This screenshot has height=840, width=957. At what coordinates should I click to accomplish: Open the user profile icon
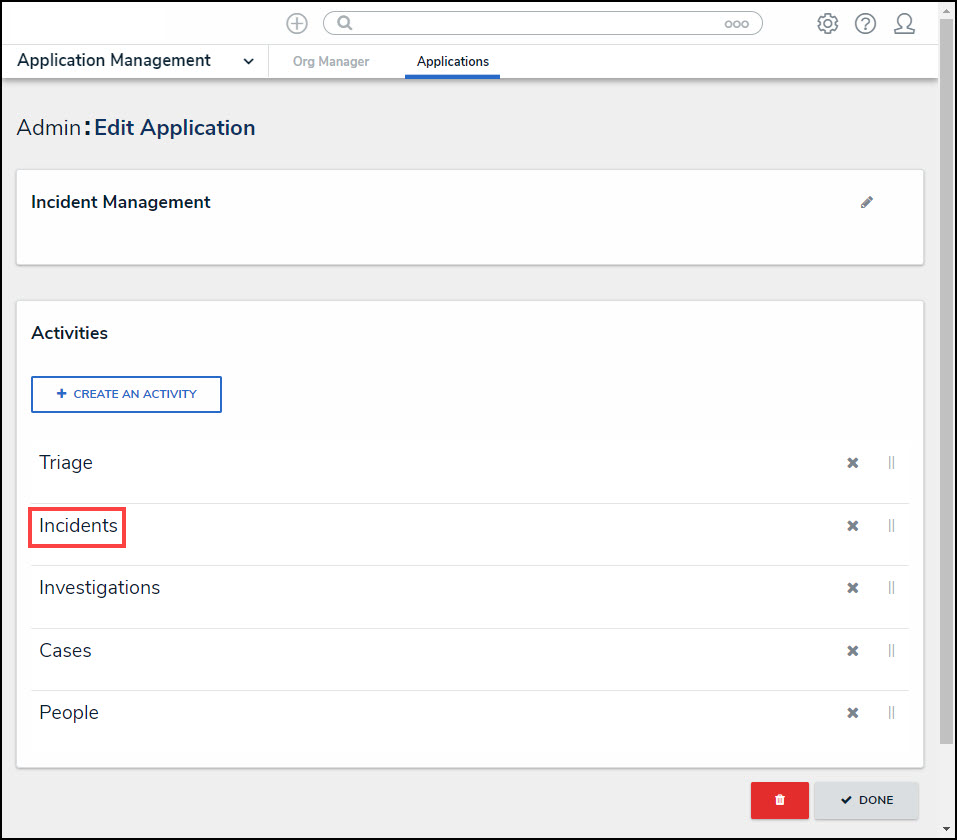click(x=904, y=24)
